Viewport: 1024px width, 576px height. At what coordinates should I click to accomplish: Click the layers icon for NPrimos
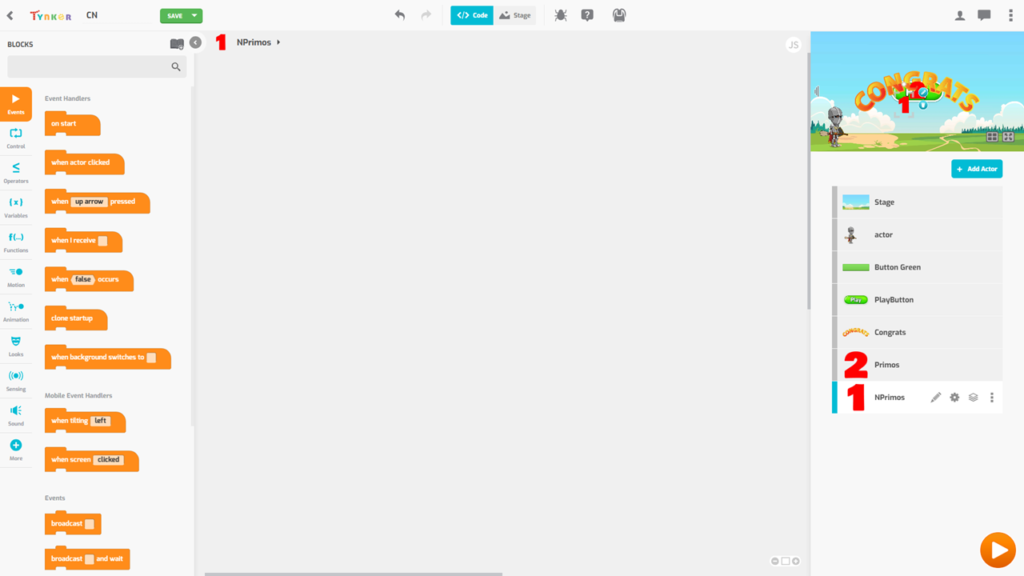[x=973, y=397]
